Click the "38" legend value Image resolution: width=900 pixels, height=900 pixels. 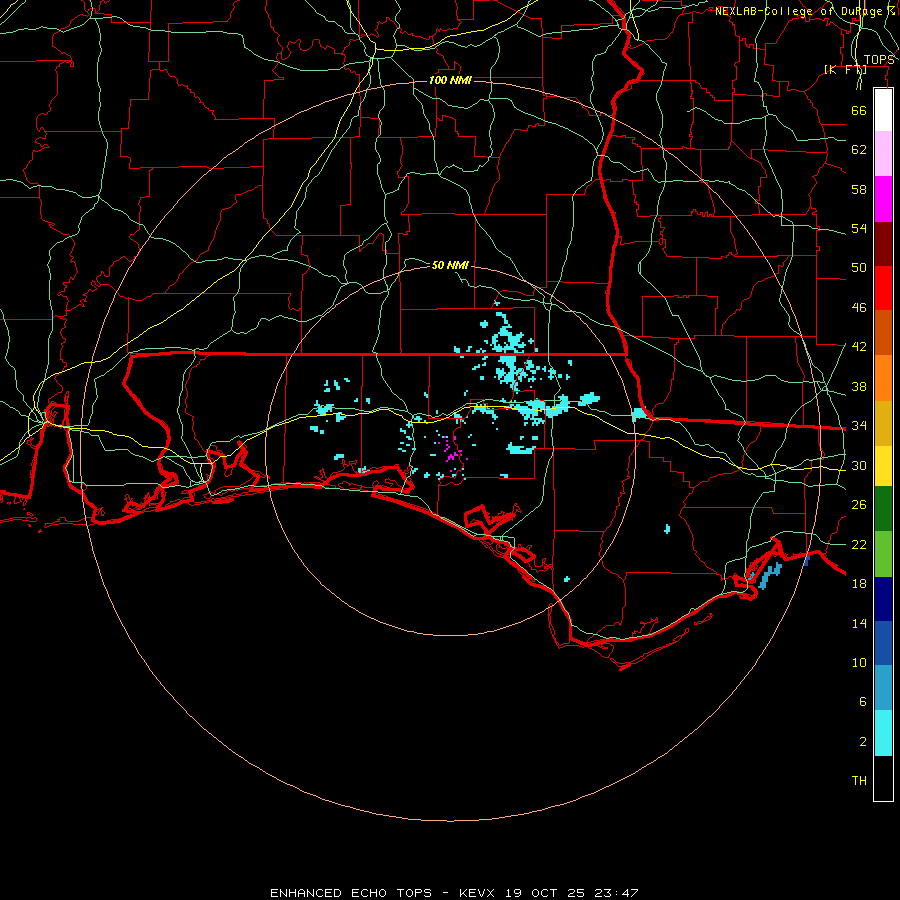(x=859, y=386)
